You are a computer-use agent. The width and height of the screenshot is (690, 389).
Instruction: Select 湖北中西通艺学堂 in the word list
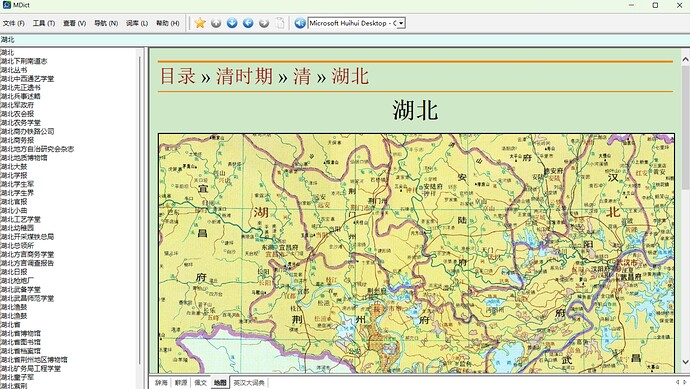[x=27, y=79]
